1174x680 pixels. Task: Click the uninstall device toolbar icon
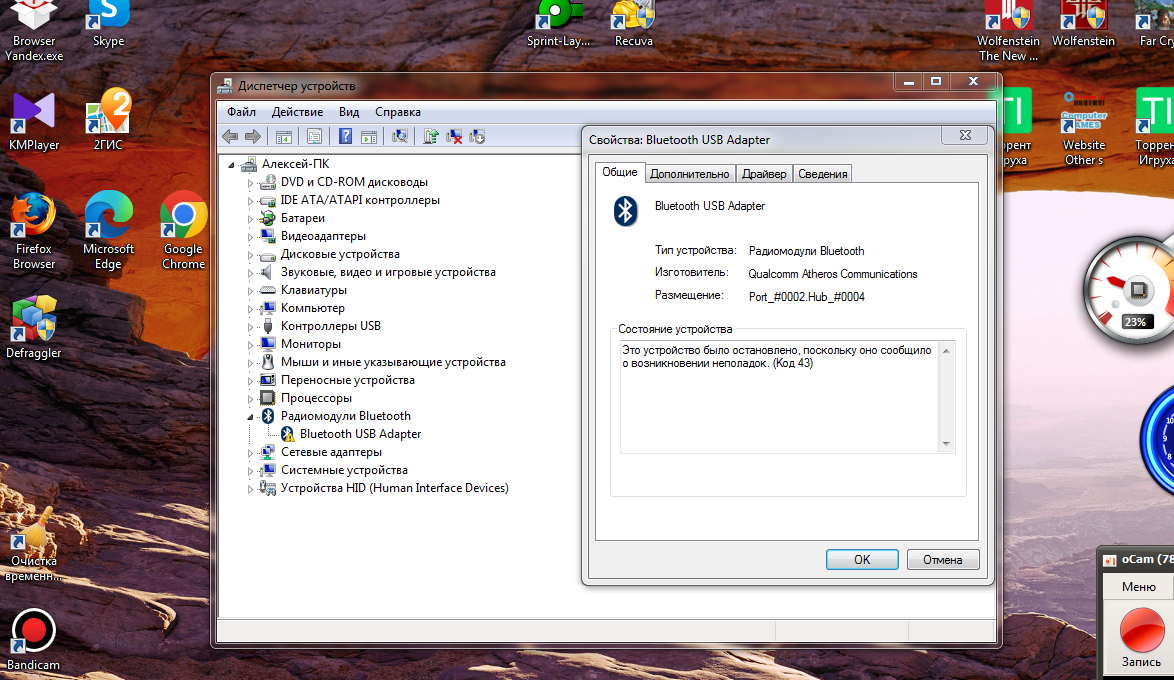[454, 136]
